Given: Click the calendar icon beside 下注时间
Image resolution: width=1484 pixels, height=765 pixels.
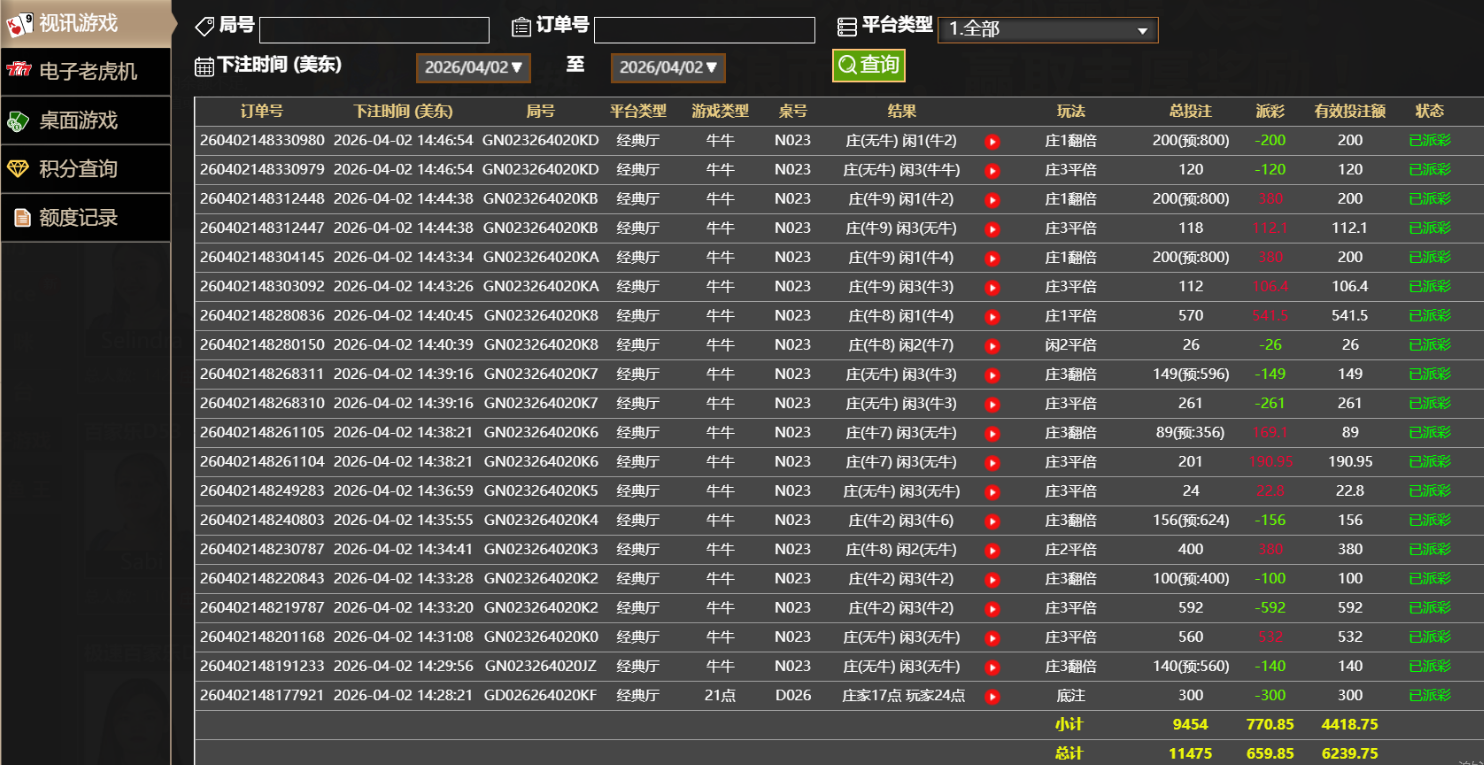Looking at the screenshot, I should click(204, 67).
